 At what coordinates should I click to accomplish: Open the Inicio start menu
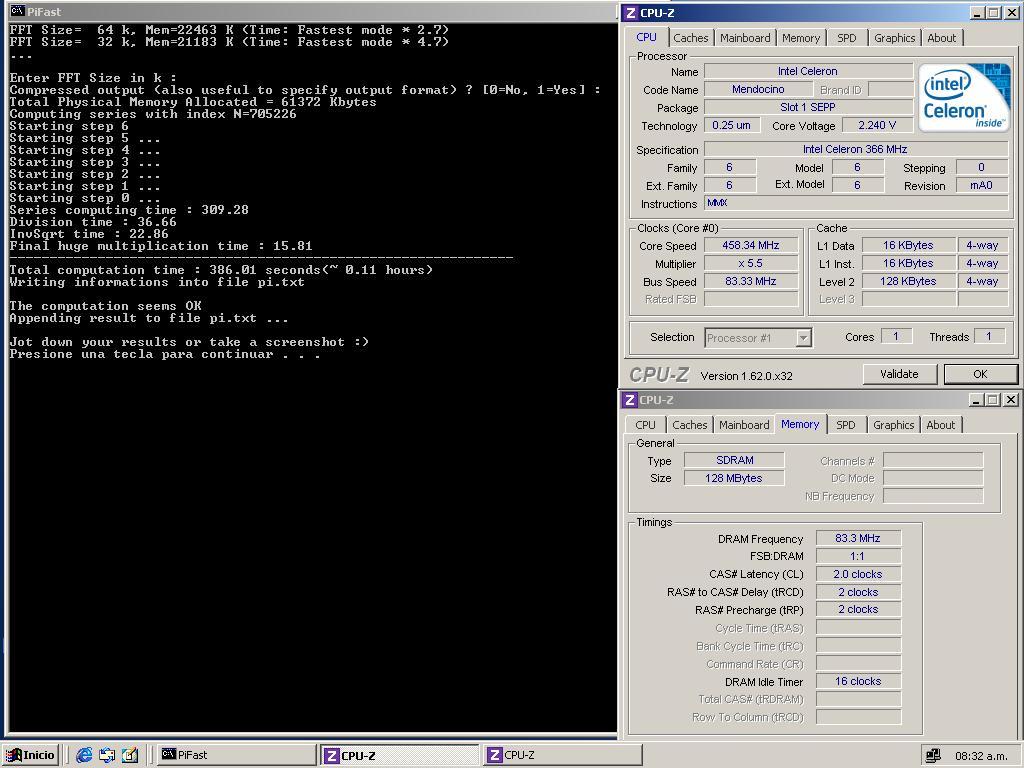pyautogui.click(x=31, y=755)
